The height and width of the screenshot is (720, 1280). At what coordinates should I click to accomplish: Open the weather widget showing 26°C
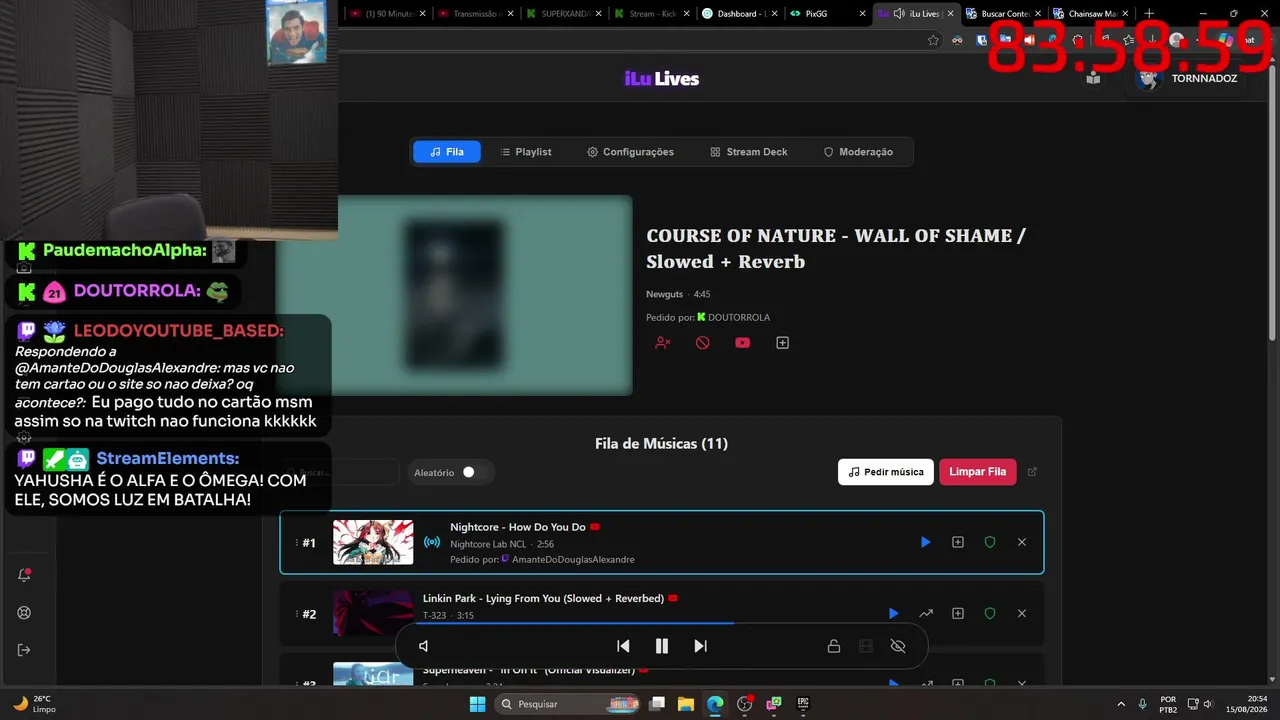(36, 704)
